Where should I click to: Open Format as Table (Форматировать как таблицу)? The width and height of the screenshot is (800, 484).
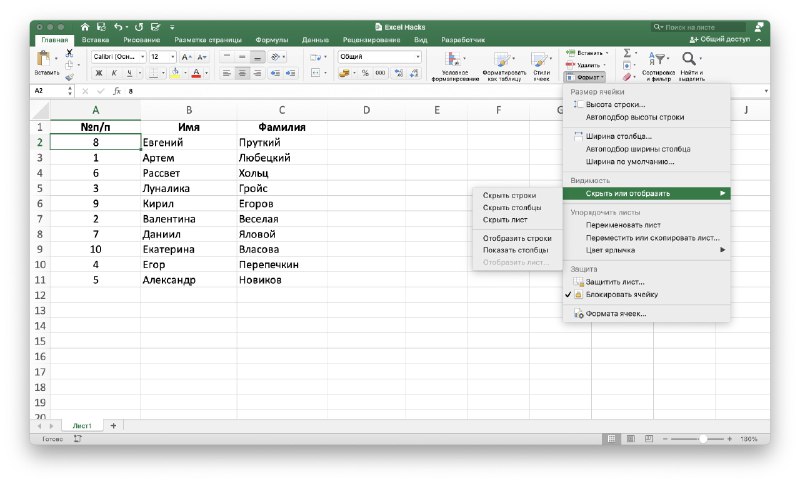pyautogui.click(x=504, y=66)
